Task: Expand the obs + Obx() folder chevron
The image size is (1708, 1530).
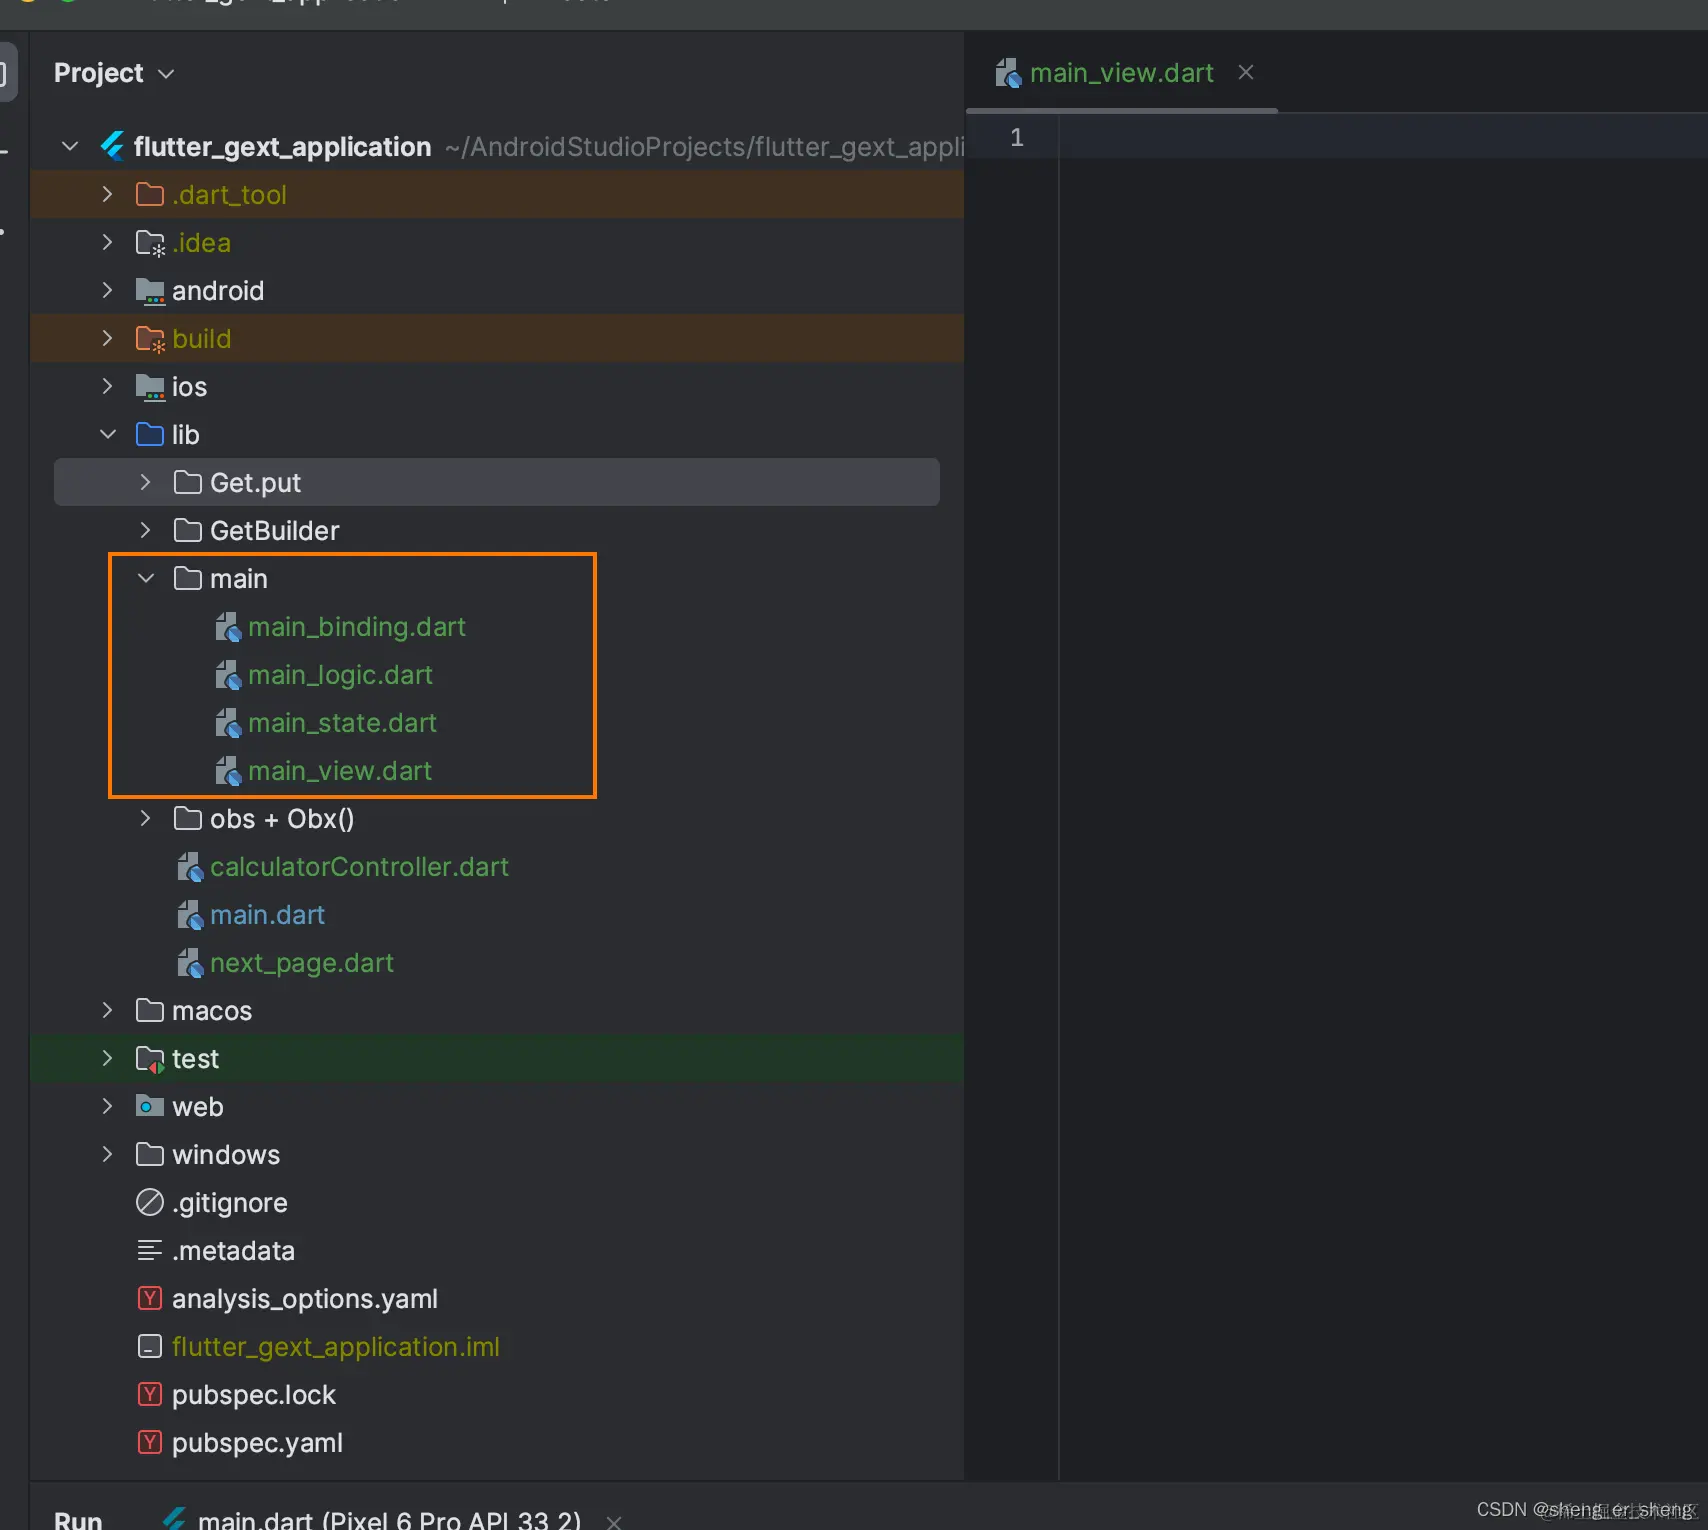Action: pos(145,818)
